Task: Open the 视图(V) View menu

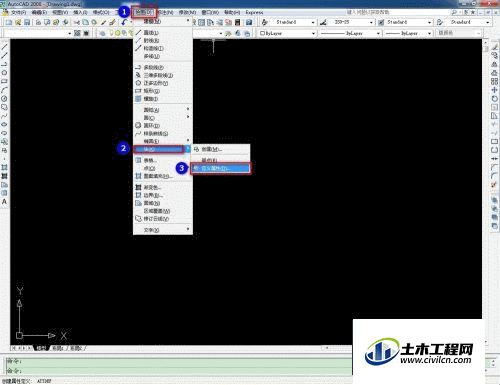Action: (60, 12)
